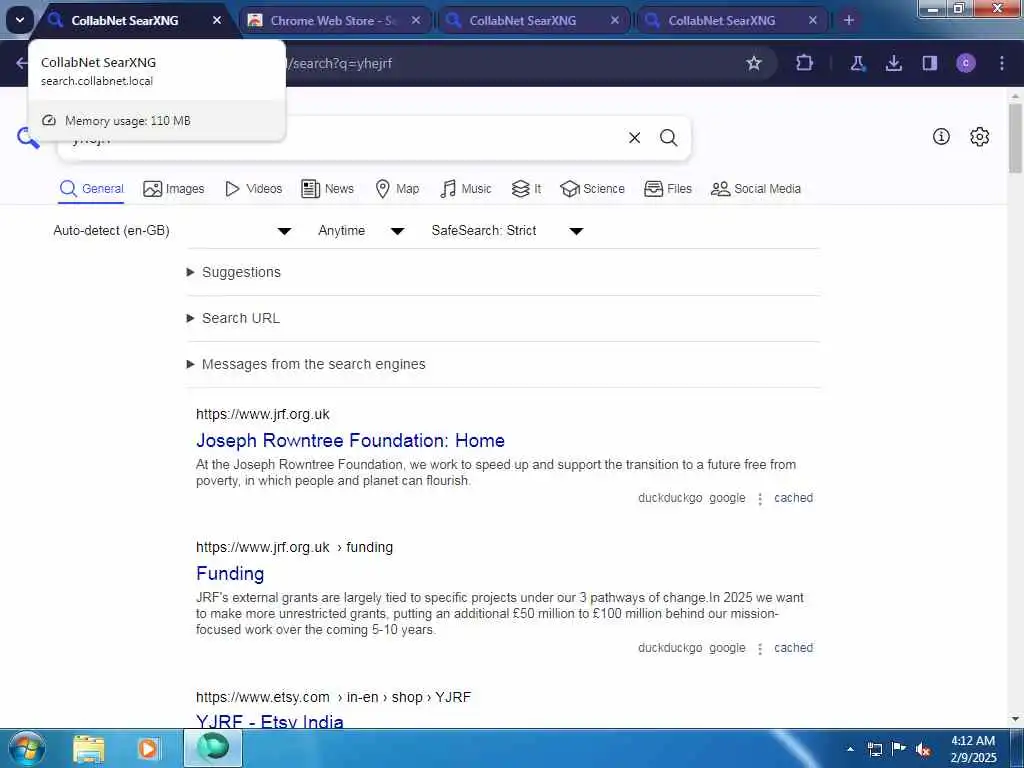Open SearXNG preferences gear icon

coord(979,136)
